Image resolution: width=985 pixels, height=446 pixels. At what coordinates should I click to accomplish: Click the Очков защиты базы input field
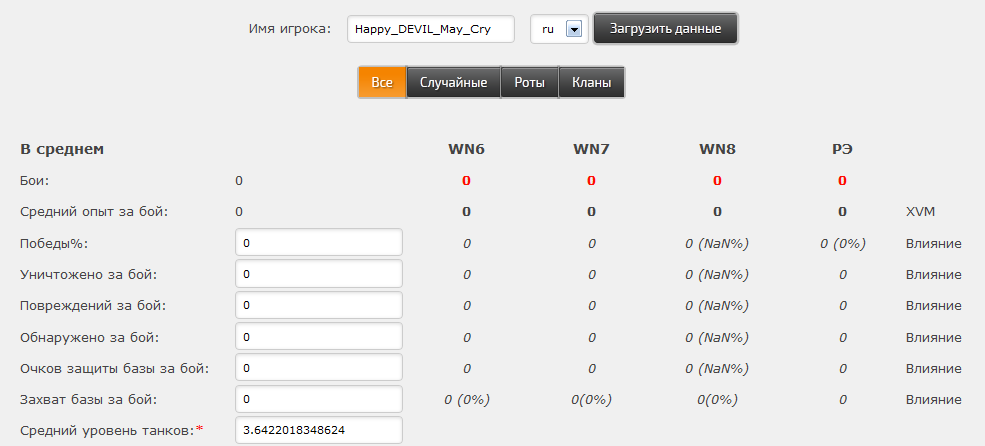[319, 367]
